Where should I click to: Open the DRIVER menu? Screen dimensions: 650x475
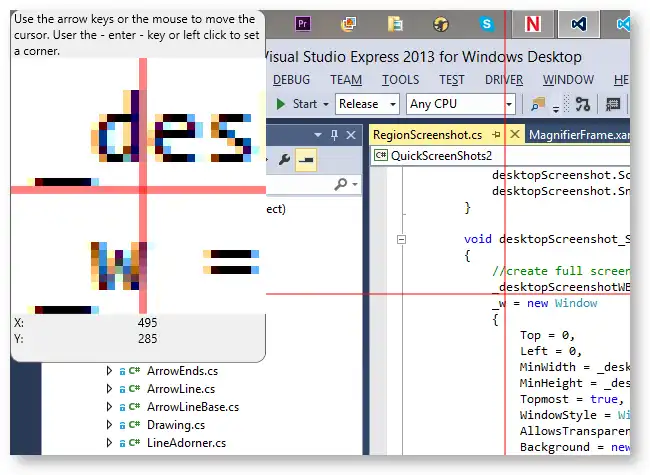(504, 80)
